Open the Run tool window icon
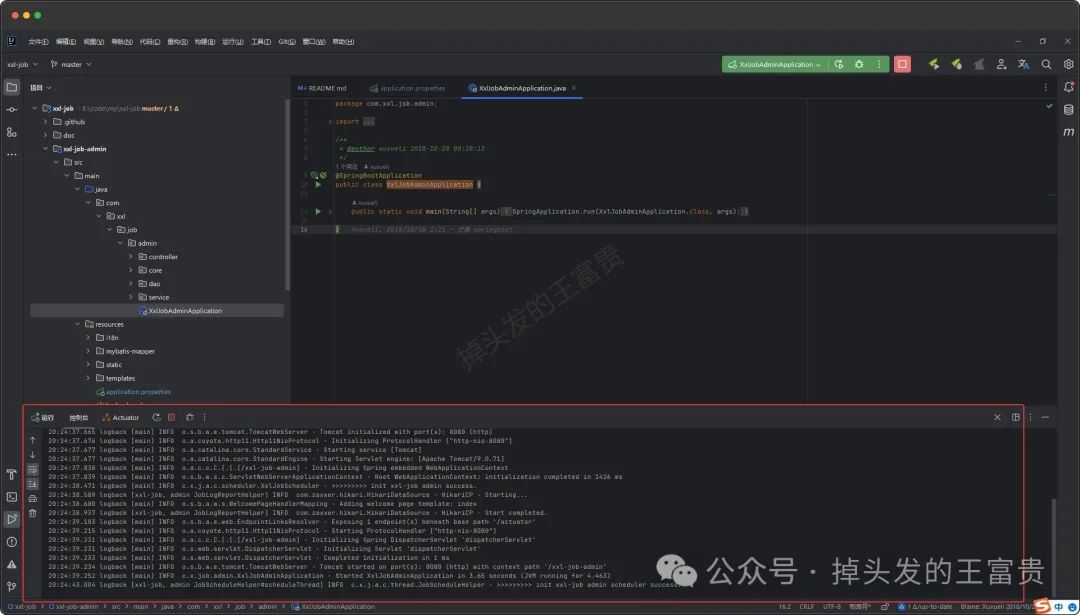The image size is (1080, 615). click(x=11, y=519)
